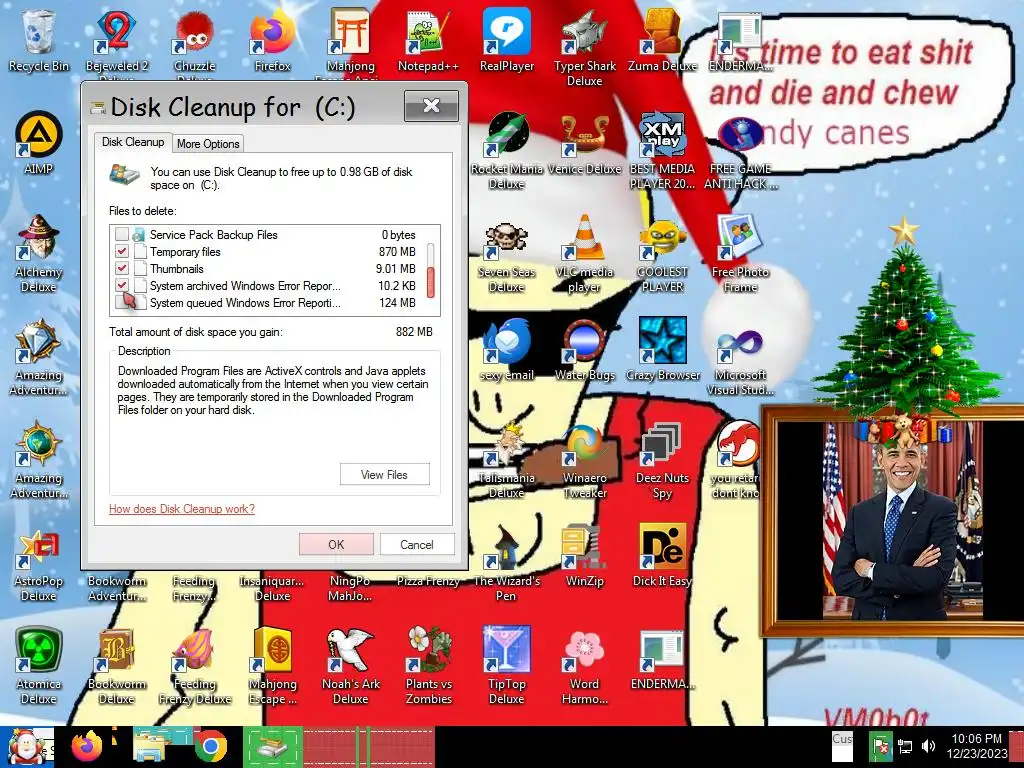1024x768 pixels.
Task: Click the Santa Start button
Action: click(x=26, y=747)
